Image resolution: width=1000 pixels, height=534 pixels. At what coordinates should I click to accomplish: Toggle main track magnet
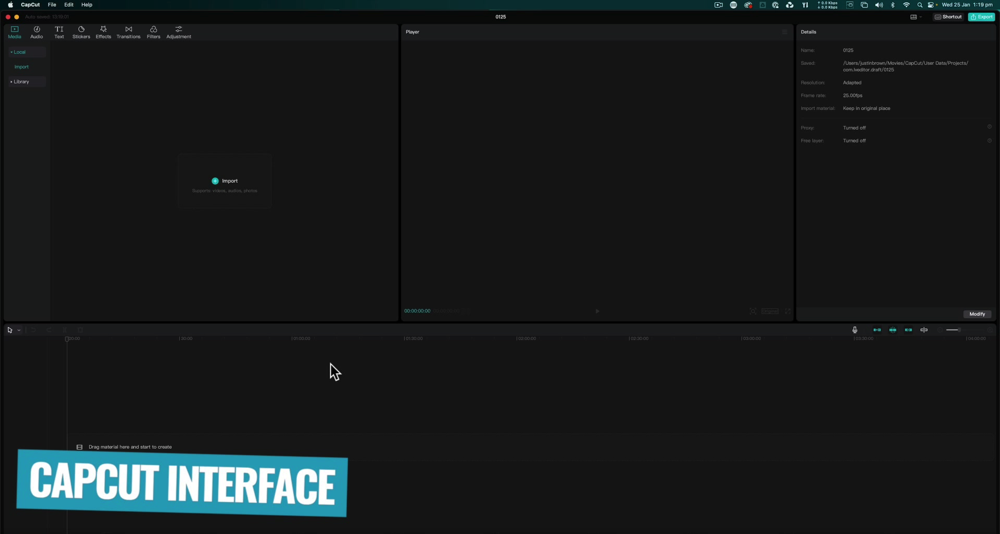tap(877, 330)
